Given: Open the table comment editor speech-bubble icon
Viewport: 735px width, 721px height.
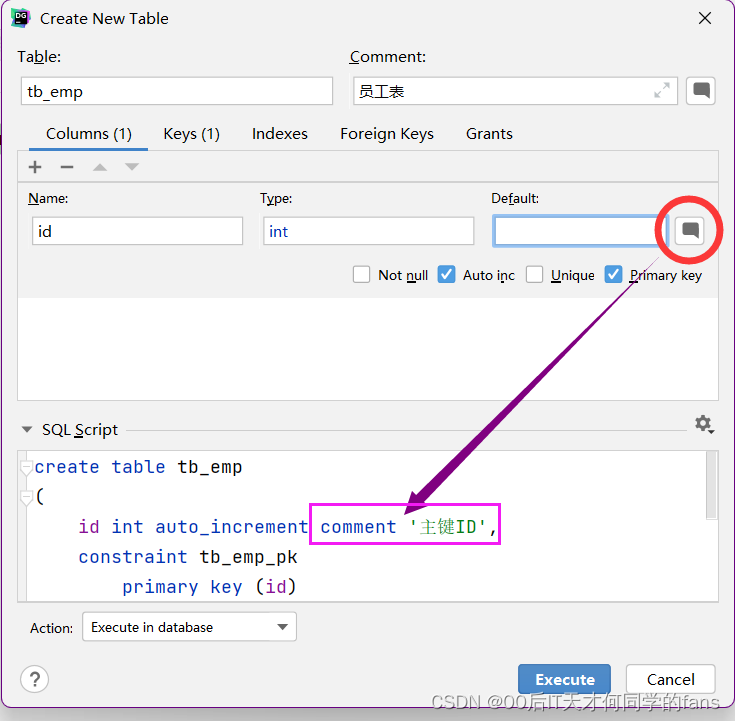Looking at the screenshot, I should [701, 90].
